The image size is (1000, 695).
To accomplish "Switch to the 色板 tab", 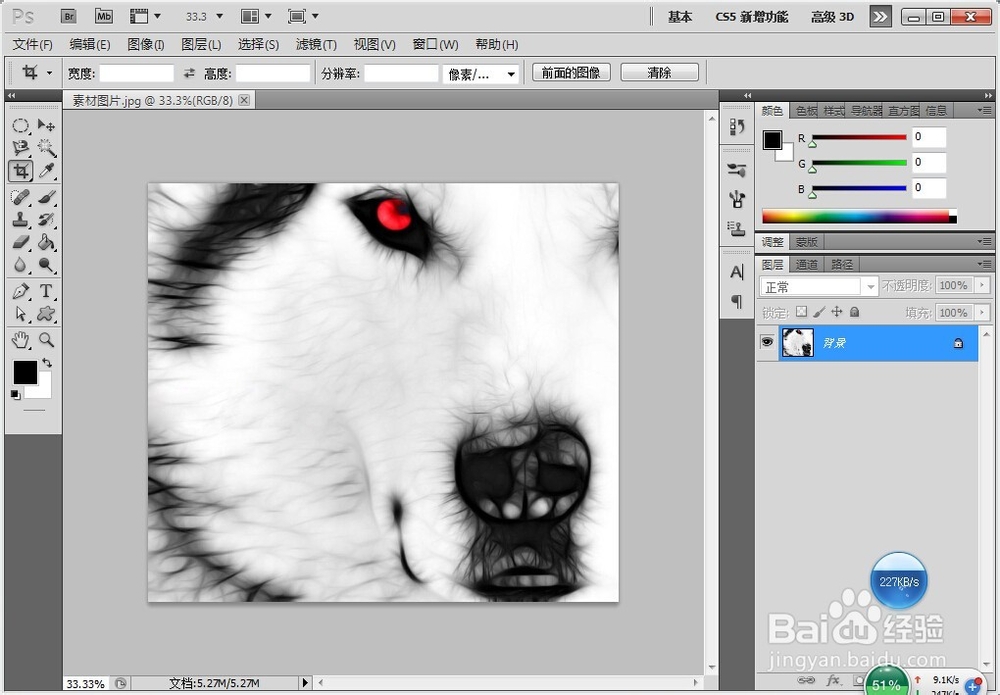I will [806, 111].
